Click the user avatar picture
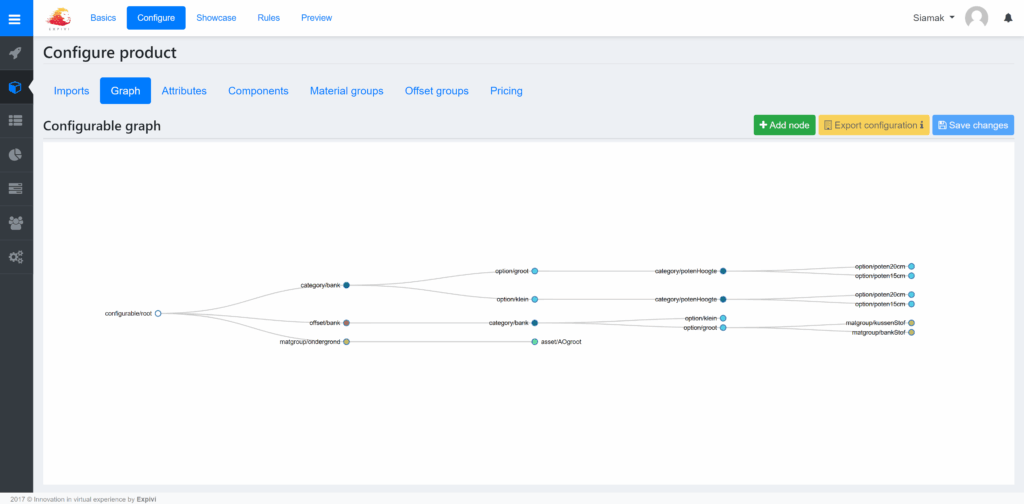The width and height of the screenshot is (1024, 504). click(x=976, y=18)
